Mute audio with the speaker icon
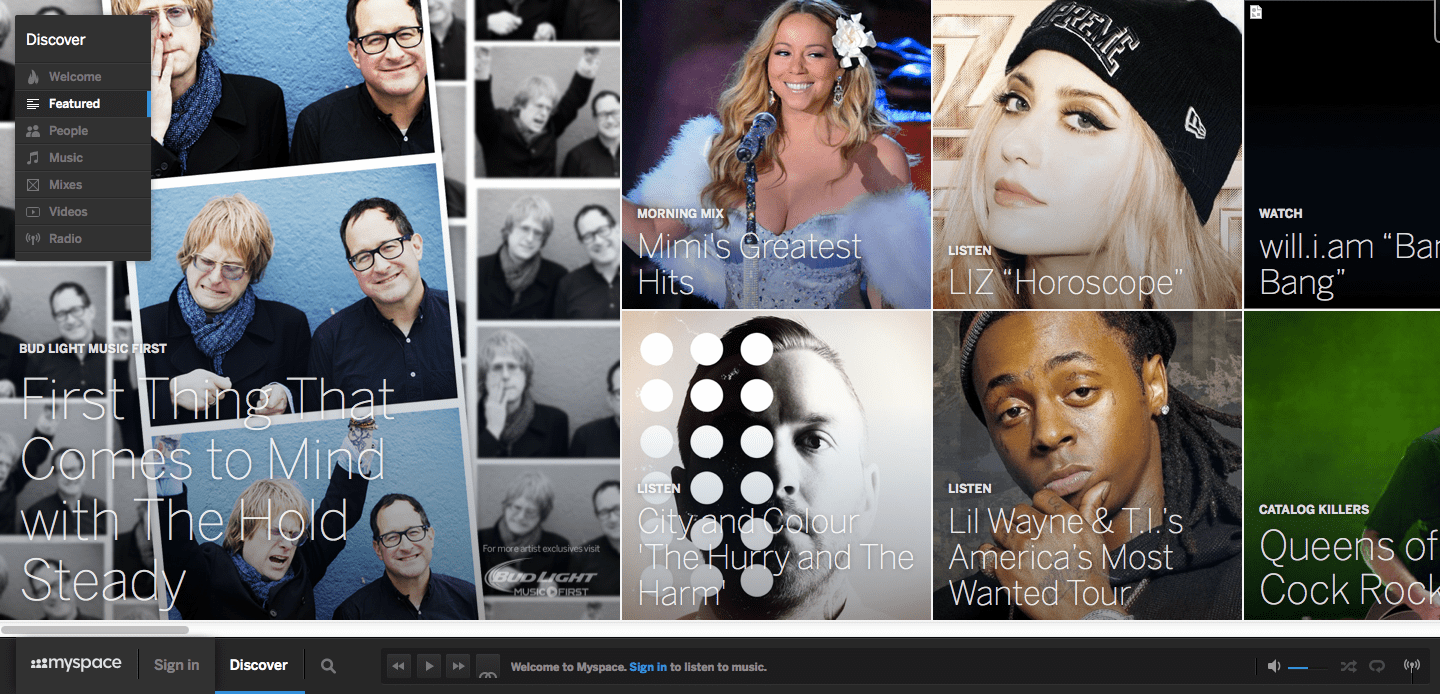This screenshot has width=1440, height=694. (1273, 665)
